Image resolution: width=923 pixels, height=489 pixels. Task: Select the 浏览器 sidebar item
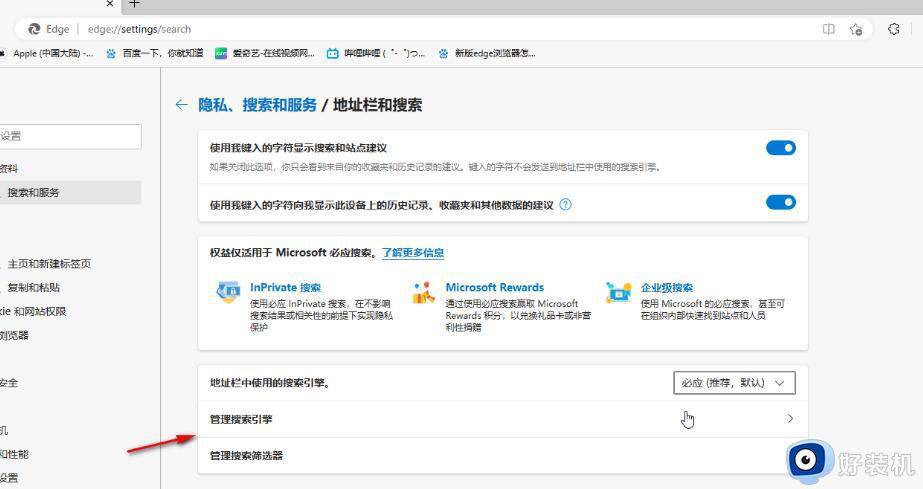coord(14,335)
